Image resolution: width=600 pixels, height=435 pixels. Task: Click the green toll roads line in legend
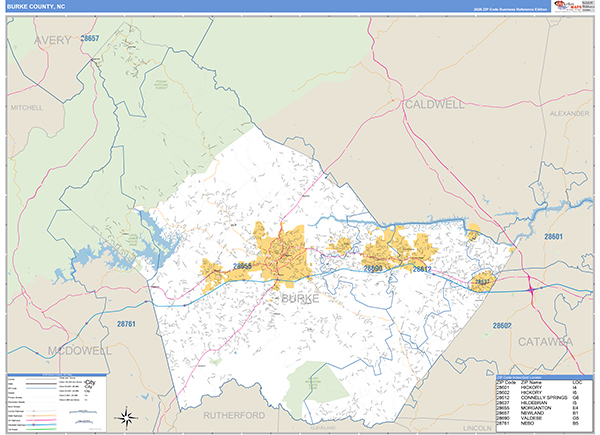41,429
